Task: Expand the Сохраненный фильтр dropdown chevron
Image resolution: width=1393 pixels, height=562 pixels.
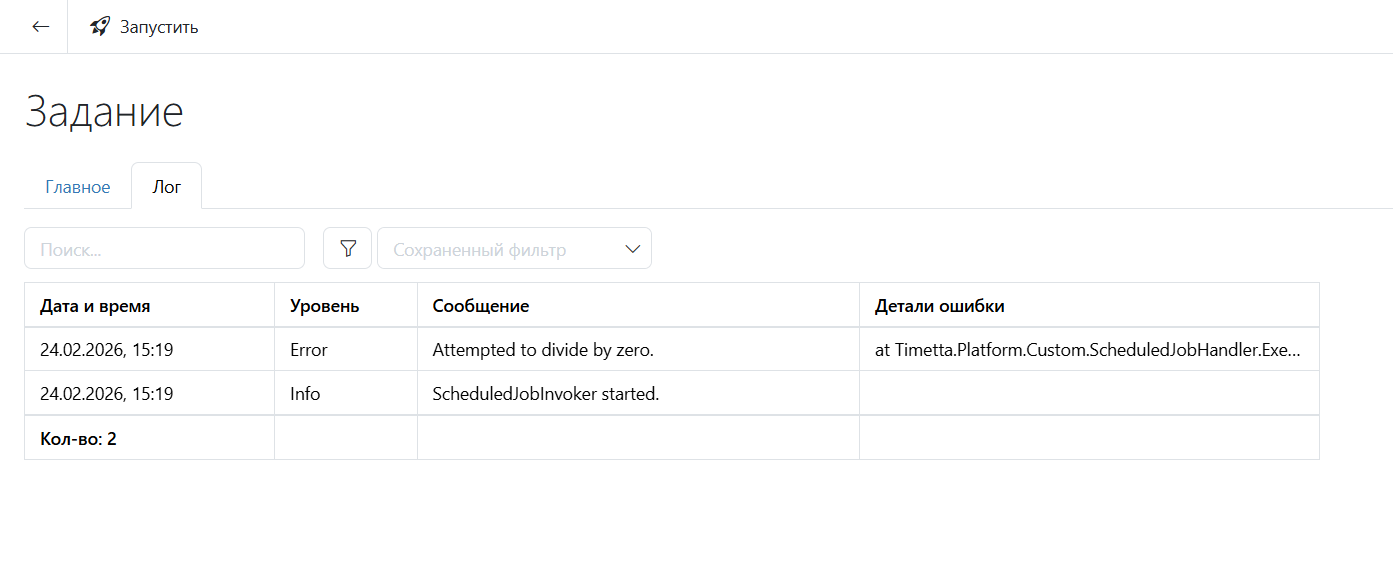Action: (x=632, y=249)
